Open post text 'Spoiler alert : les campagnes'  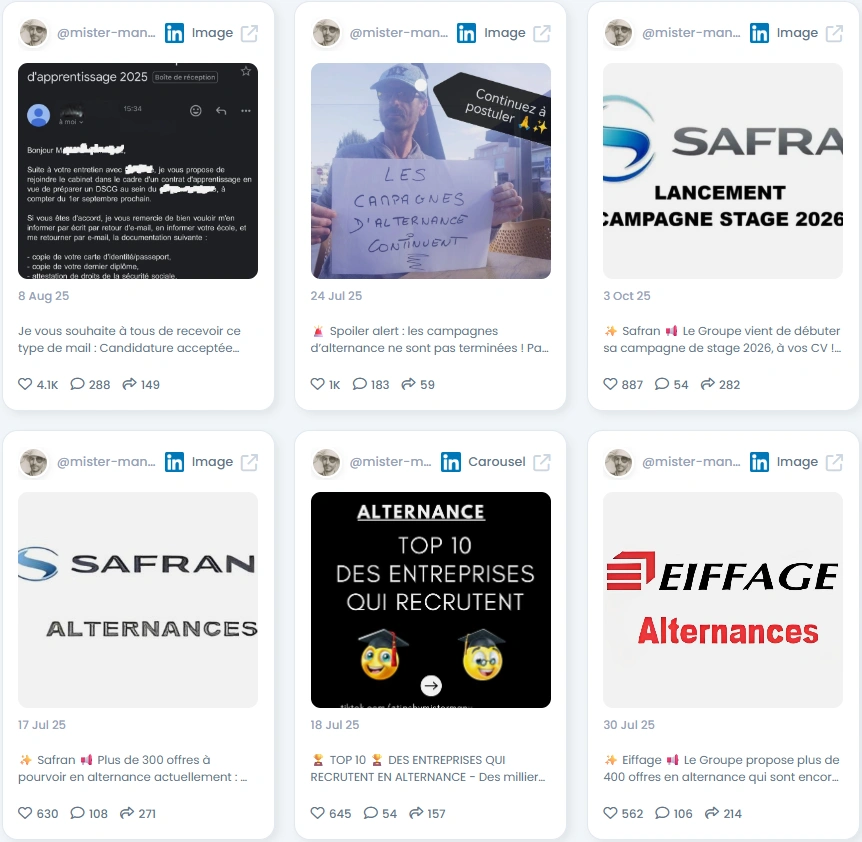click(x=429, y=339)
